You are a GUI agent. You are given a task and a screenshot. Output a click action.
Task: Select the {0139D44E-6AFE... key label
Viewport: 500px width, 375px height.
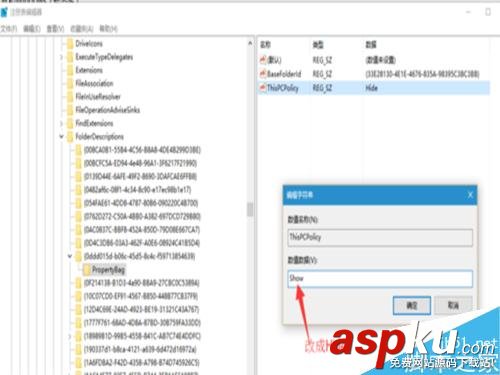[140, 177]
